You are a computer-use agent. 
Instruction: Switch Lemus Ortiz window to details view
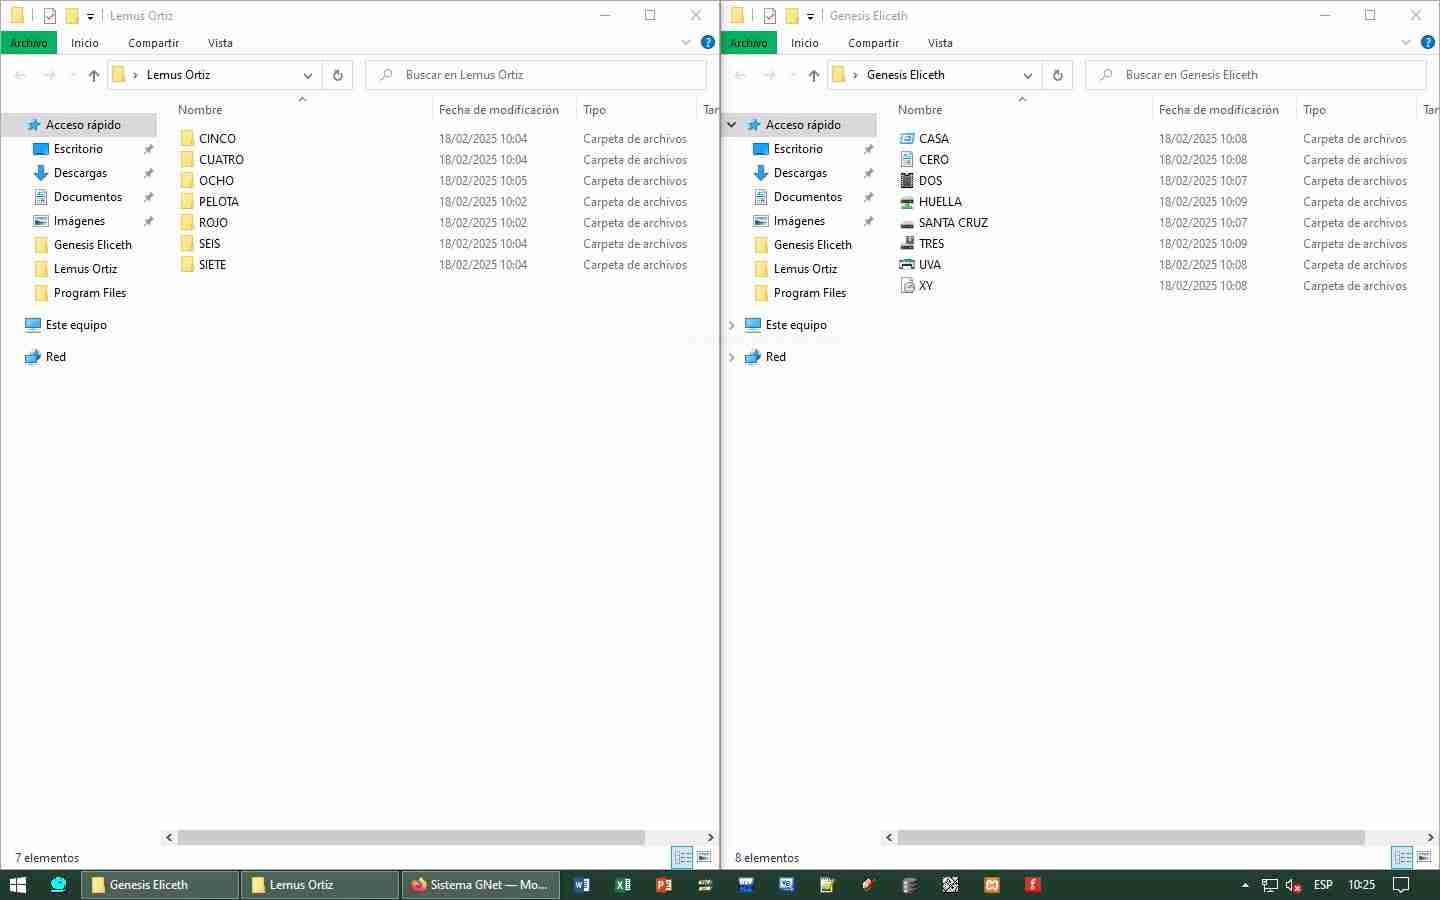click(x=683, y=858)
